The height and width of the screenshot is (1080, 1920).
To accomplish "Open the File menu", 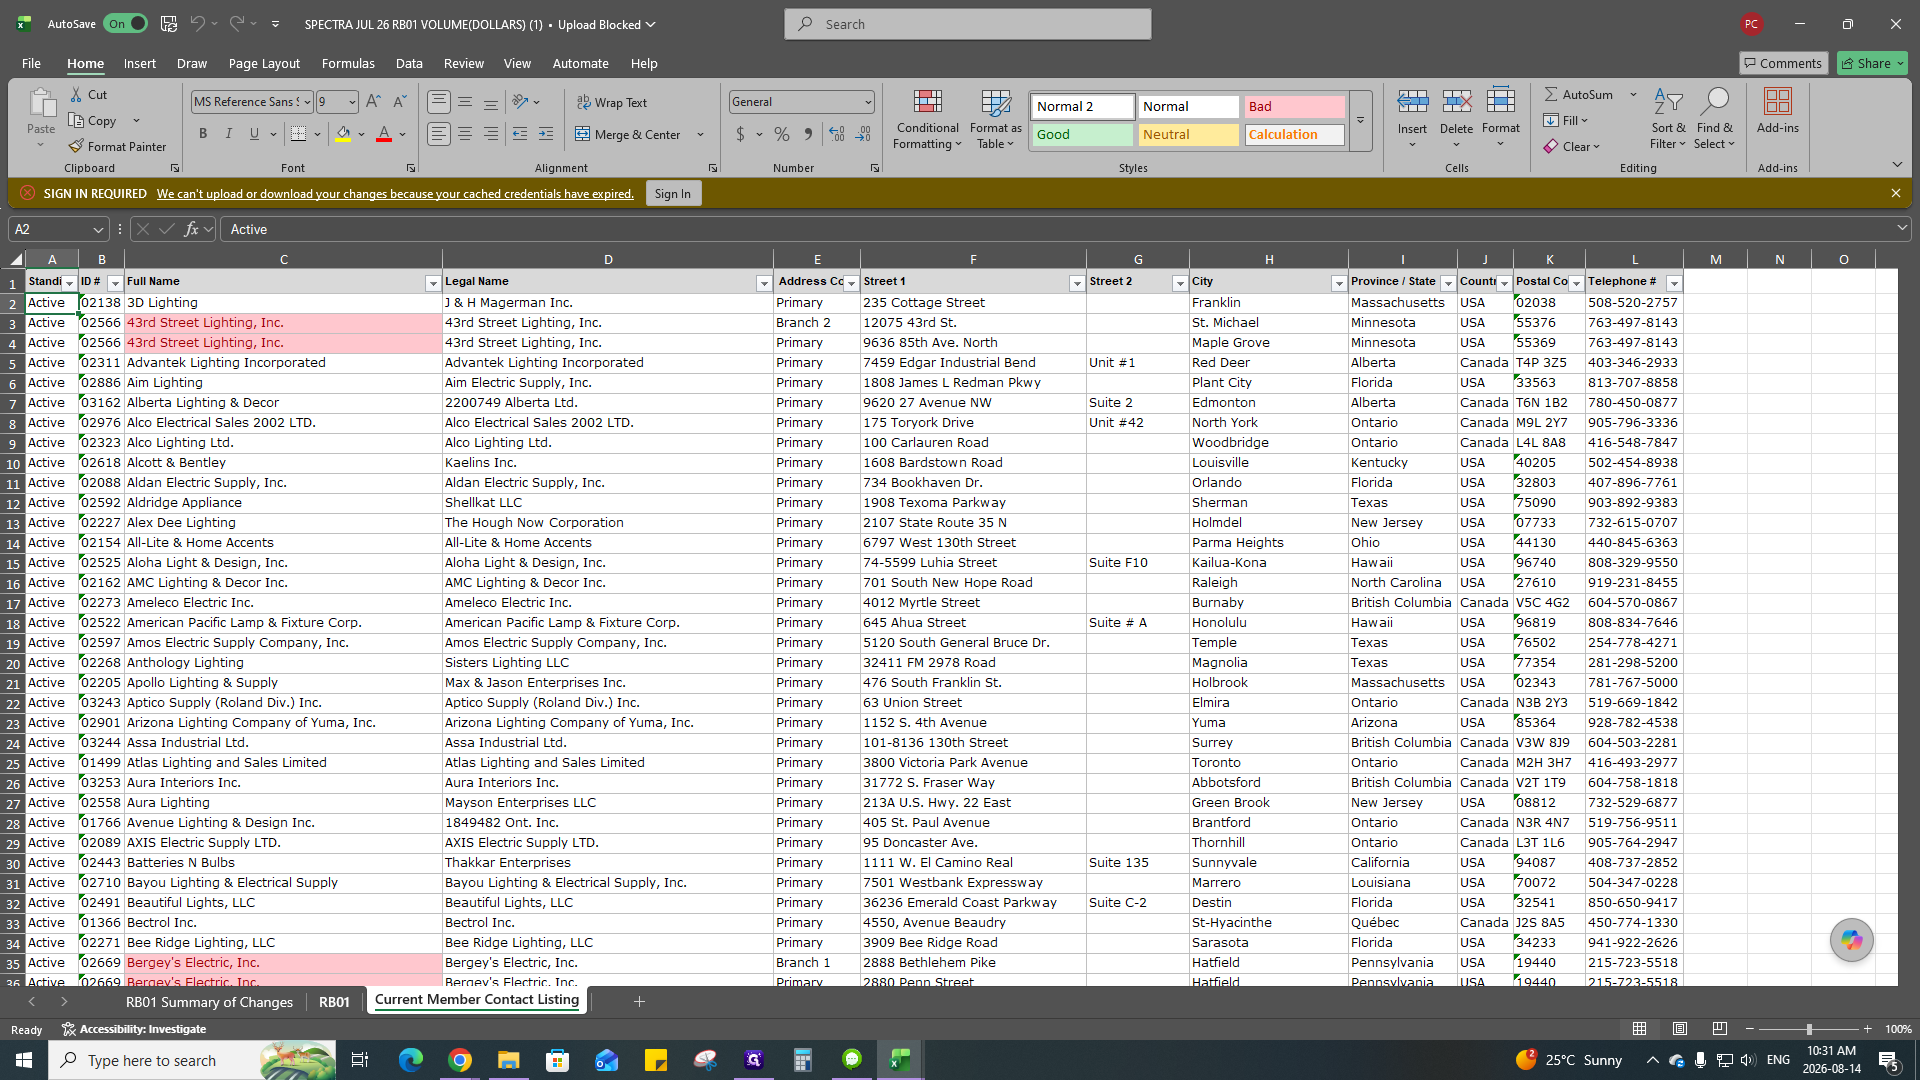I will [31, 63].
